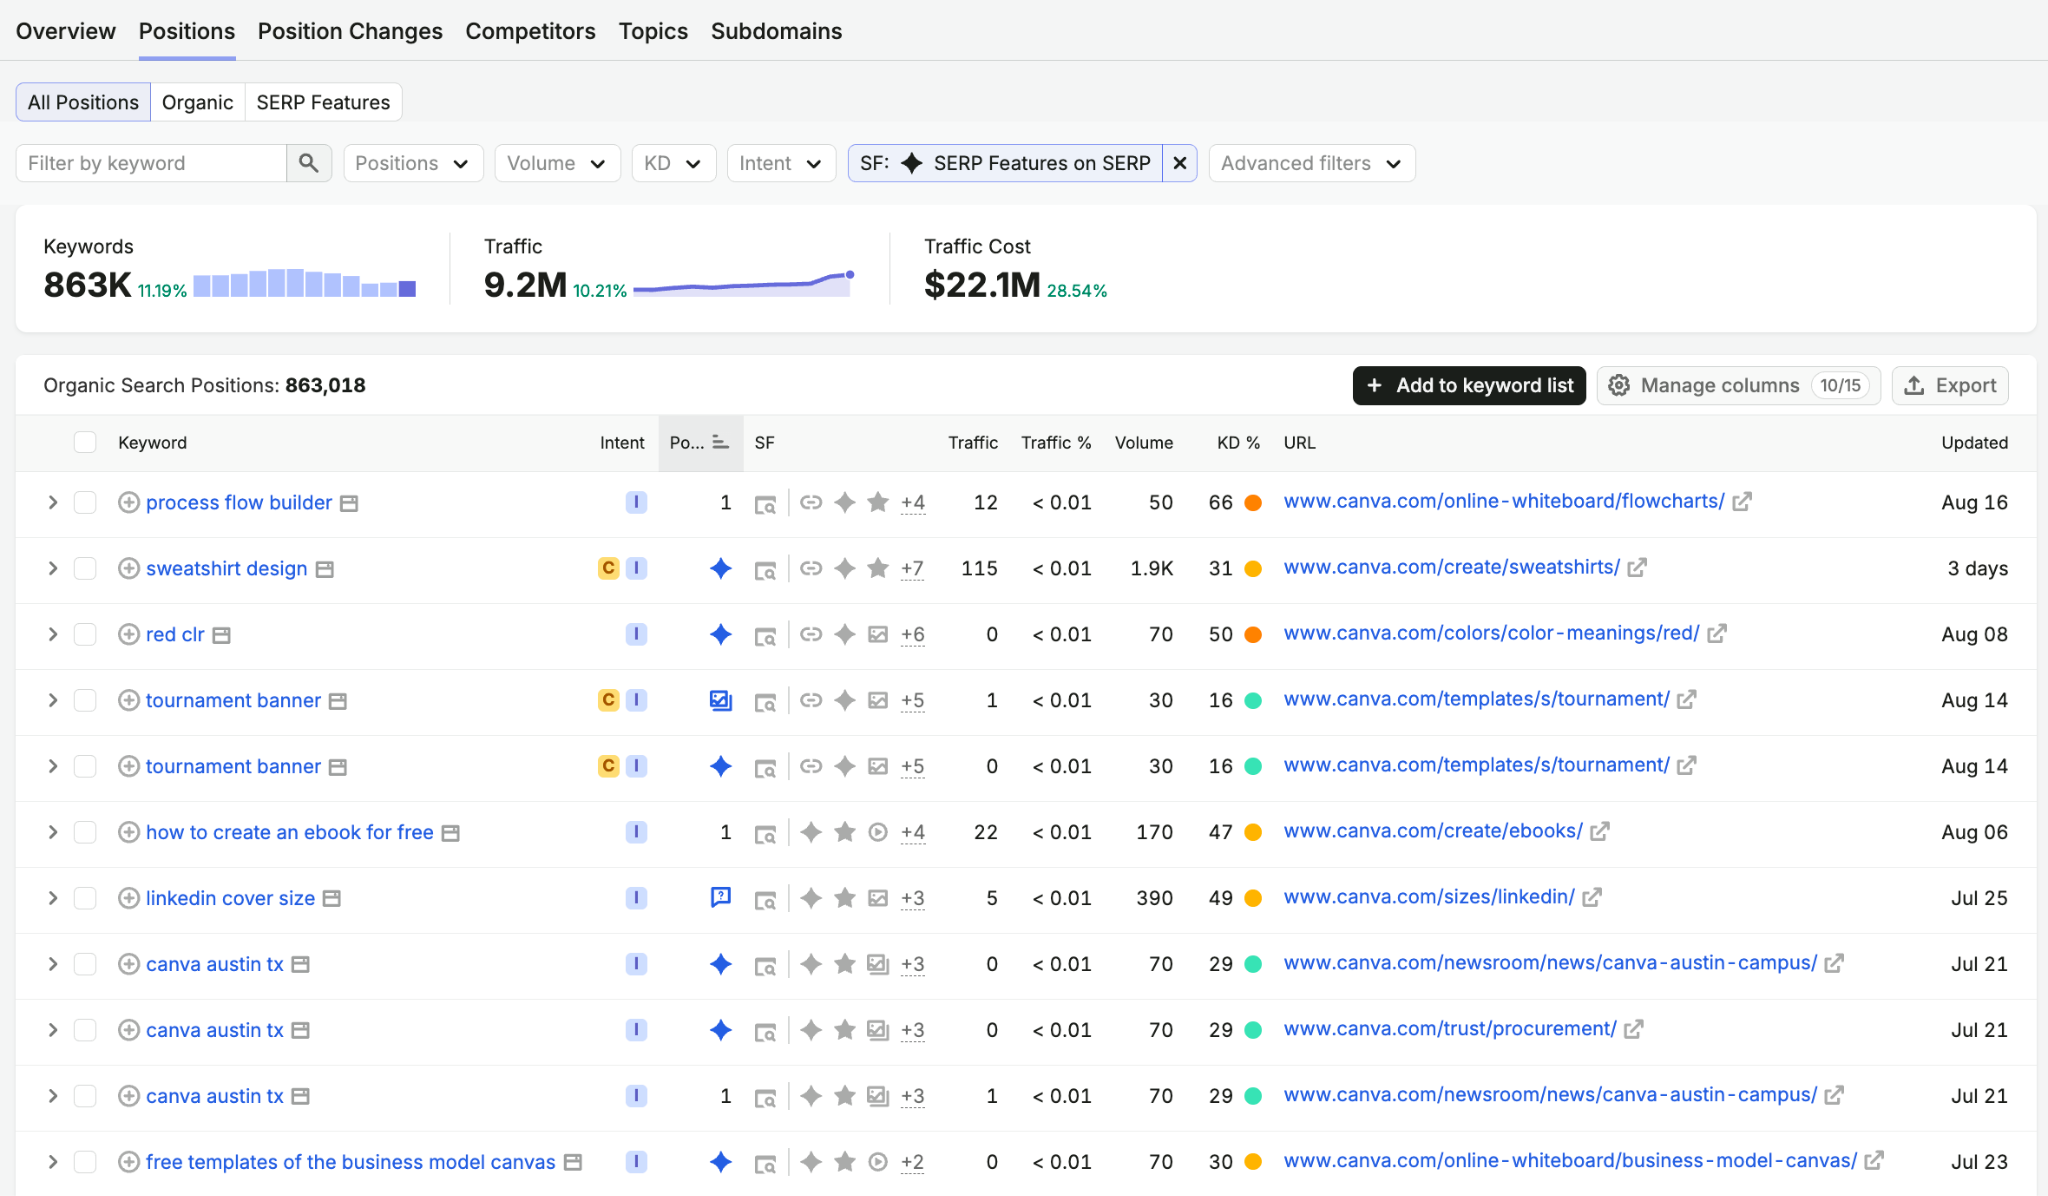Click the sitelinks icon in red clr row

tap(811, 634)
